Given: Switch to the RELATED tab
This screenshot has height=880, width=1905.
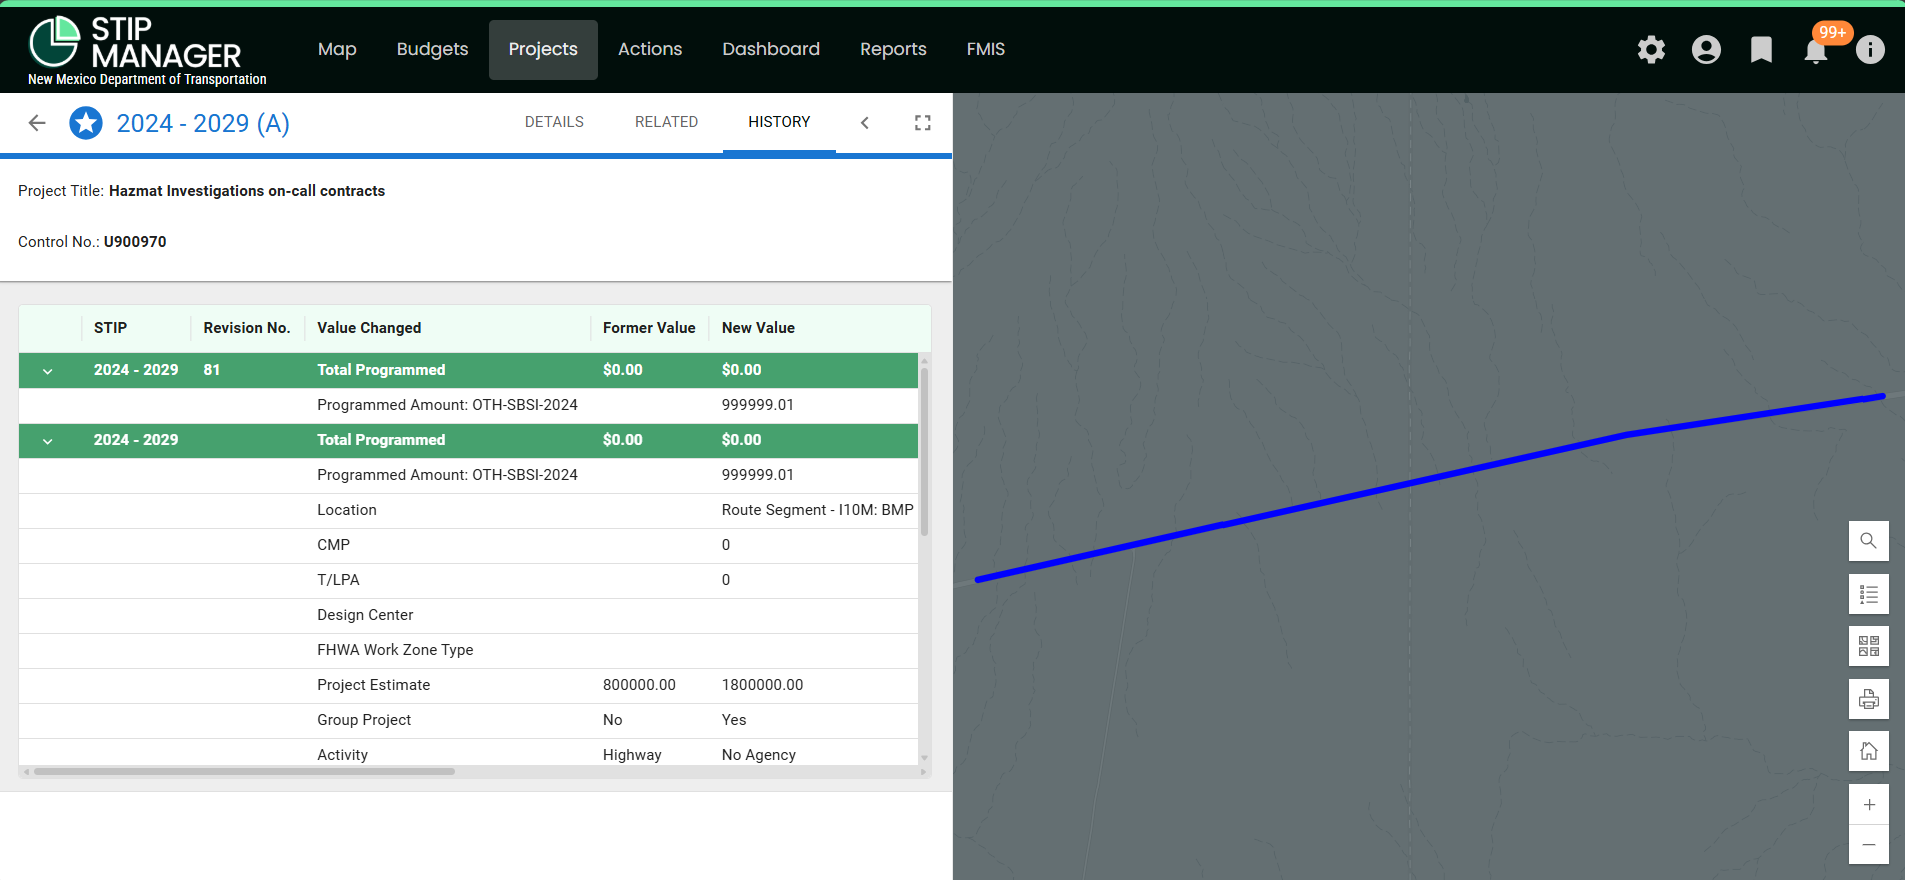Looking at the screenshot, I should coord(666,122).
